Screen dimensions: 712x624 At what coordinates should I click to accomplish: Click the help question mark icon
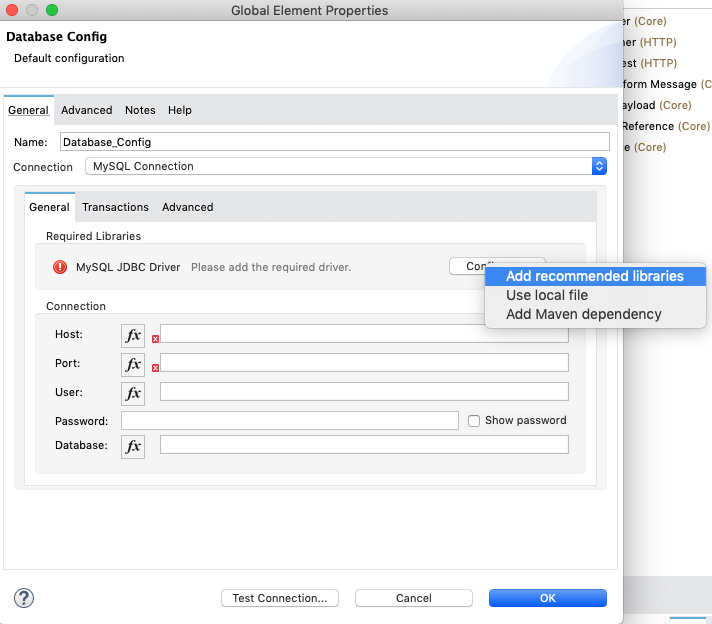pyautogui.click(x=24, y=598)
